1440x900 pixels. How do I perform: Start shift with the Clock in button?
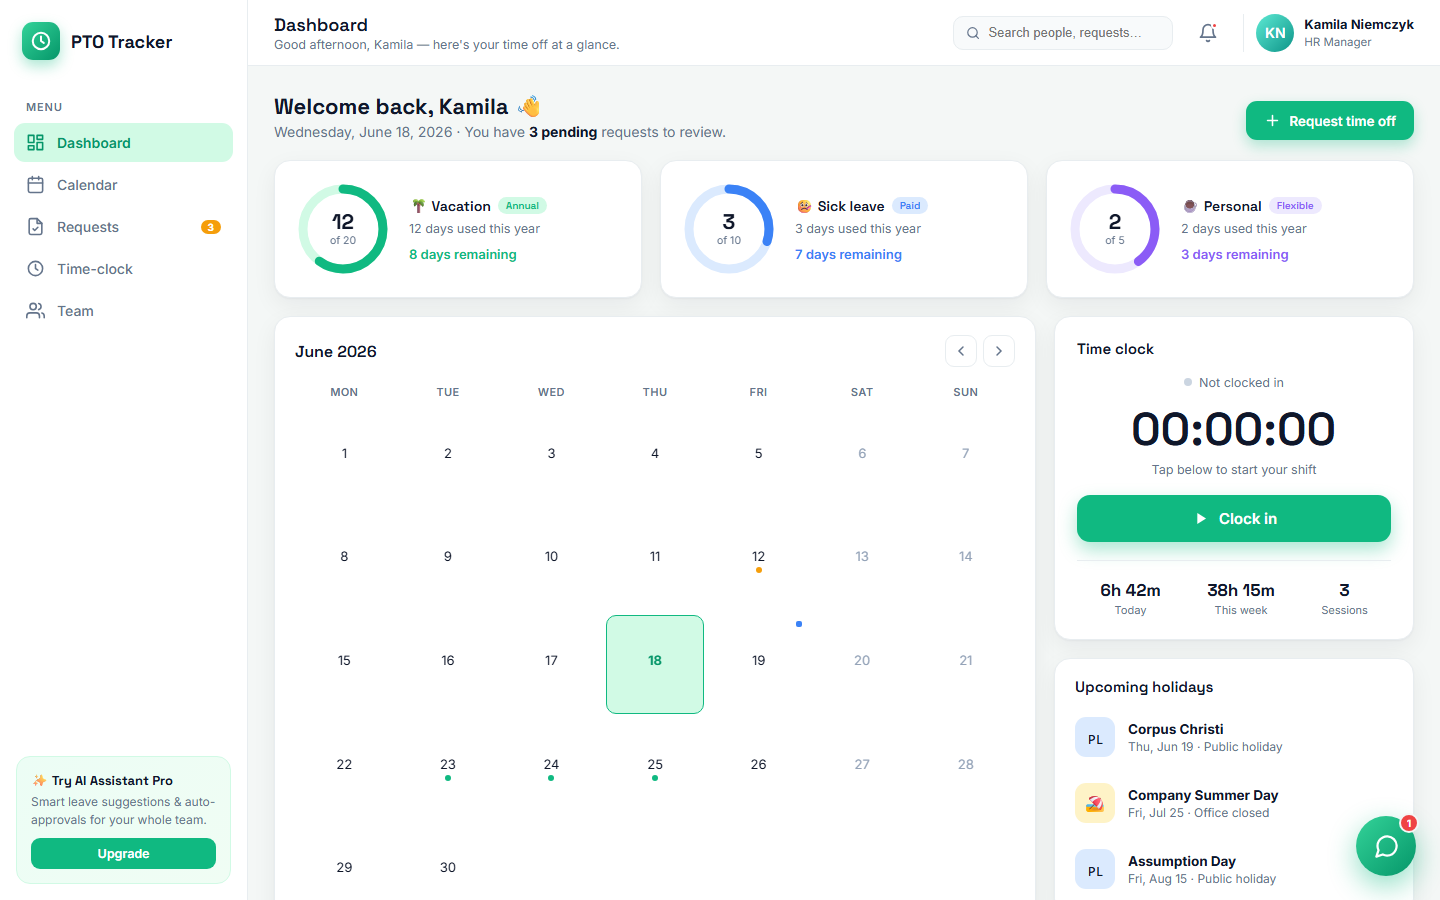click(1234, 519)
